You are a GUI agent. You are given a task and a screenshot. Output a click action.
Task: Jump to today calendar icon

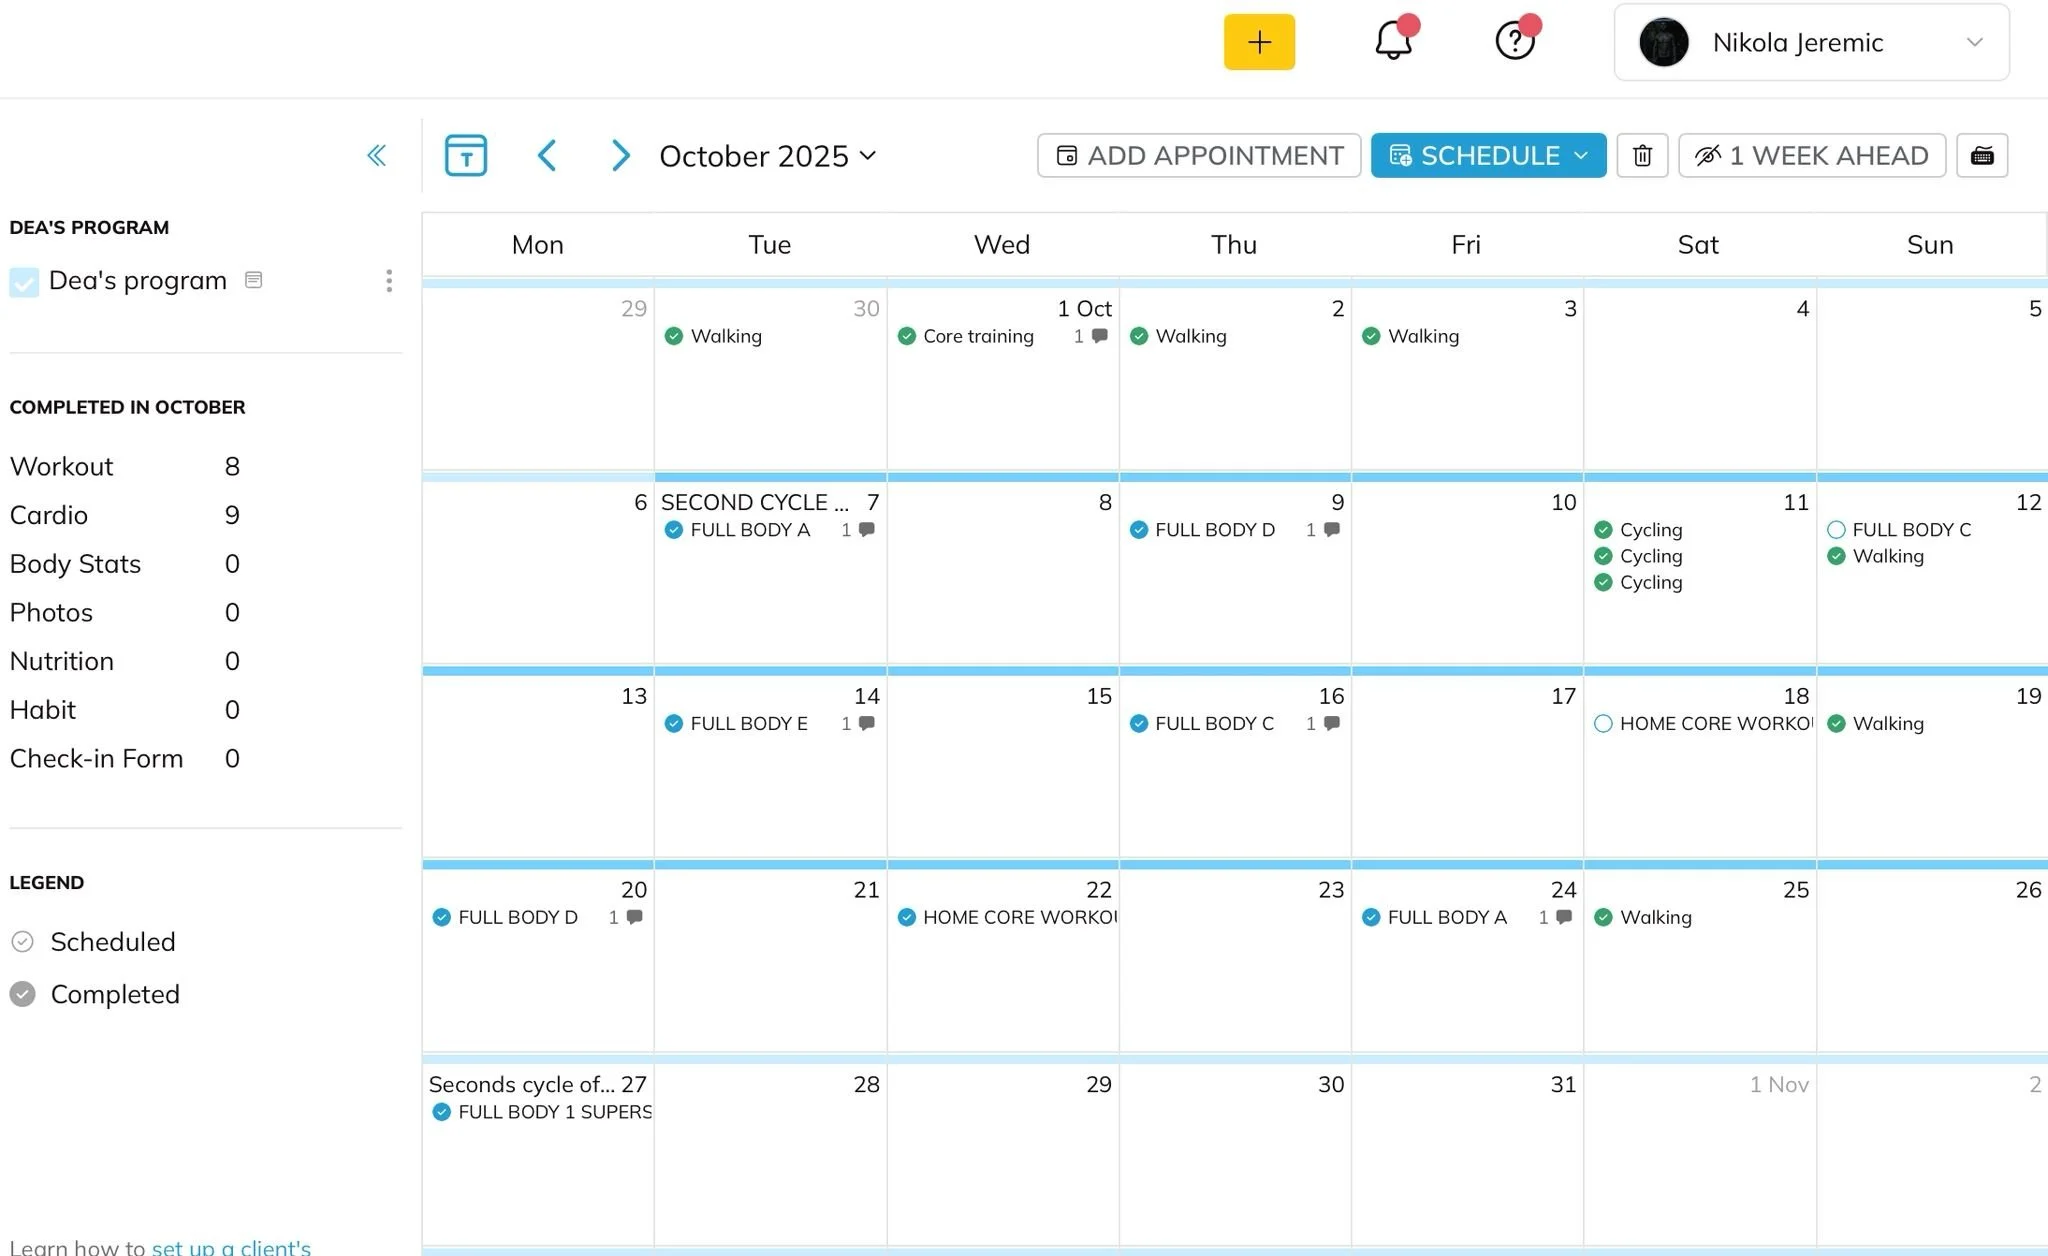(x=465, y=155)
